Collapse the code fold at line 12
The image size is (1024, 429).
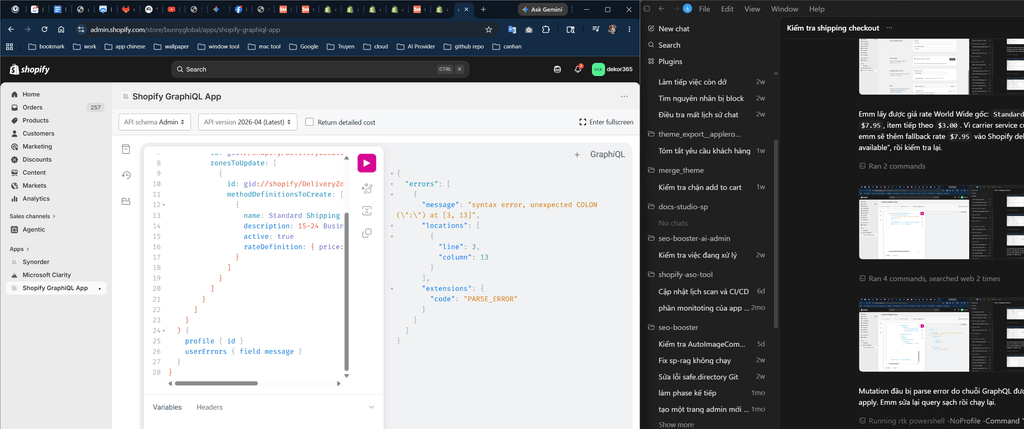pos(163,205)
